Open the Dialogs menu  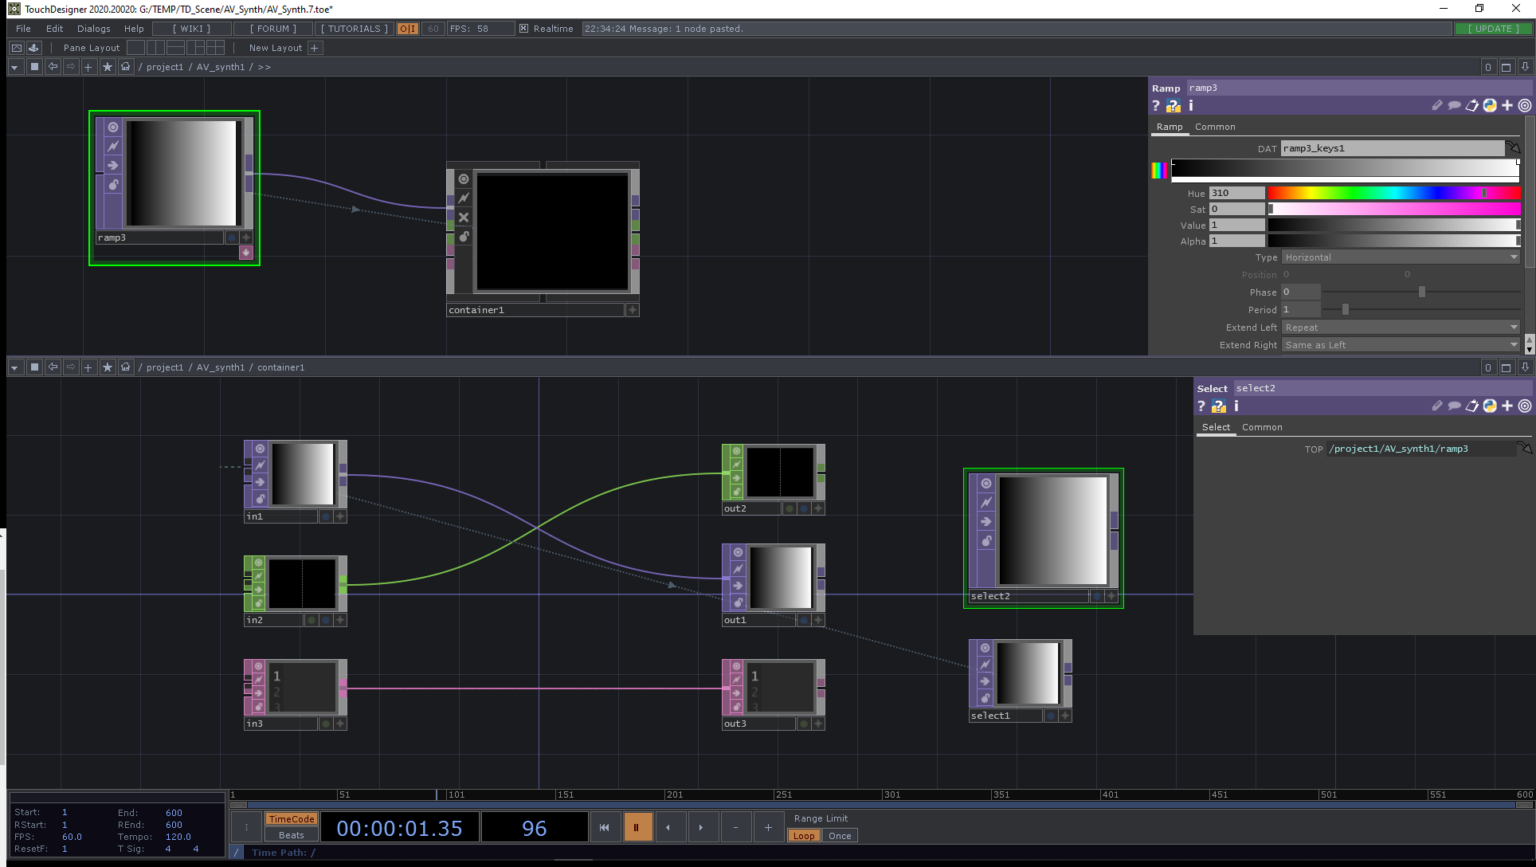[x=93, y=28]
